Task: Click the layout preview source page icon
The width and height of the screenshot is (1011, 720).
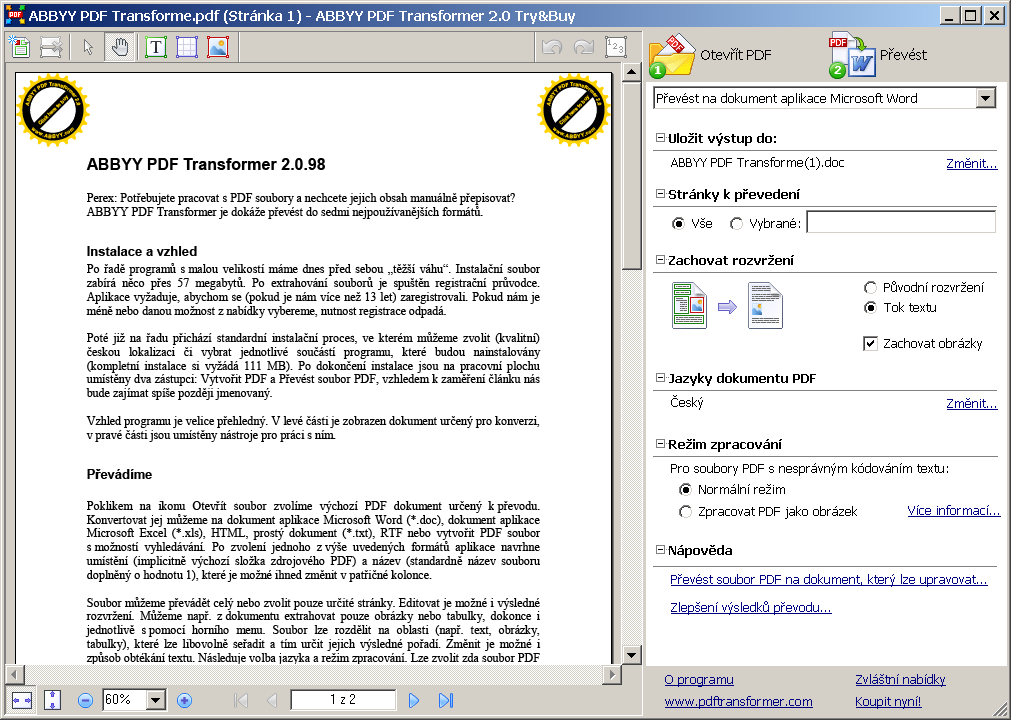Action: coord(689,306)
